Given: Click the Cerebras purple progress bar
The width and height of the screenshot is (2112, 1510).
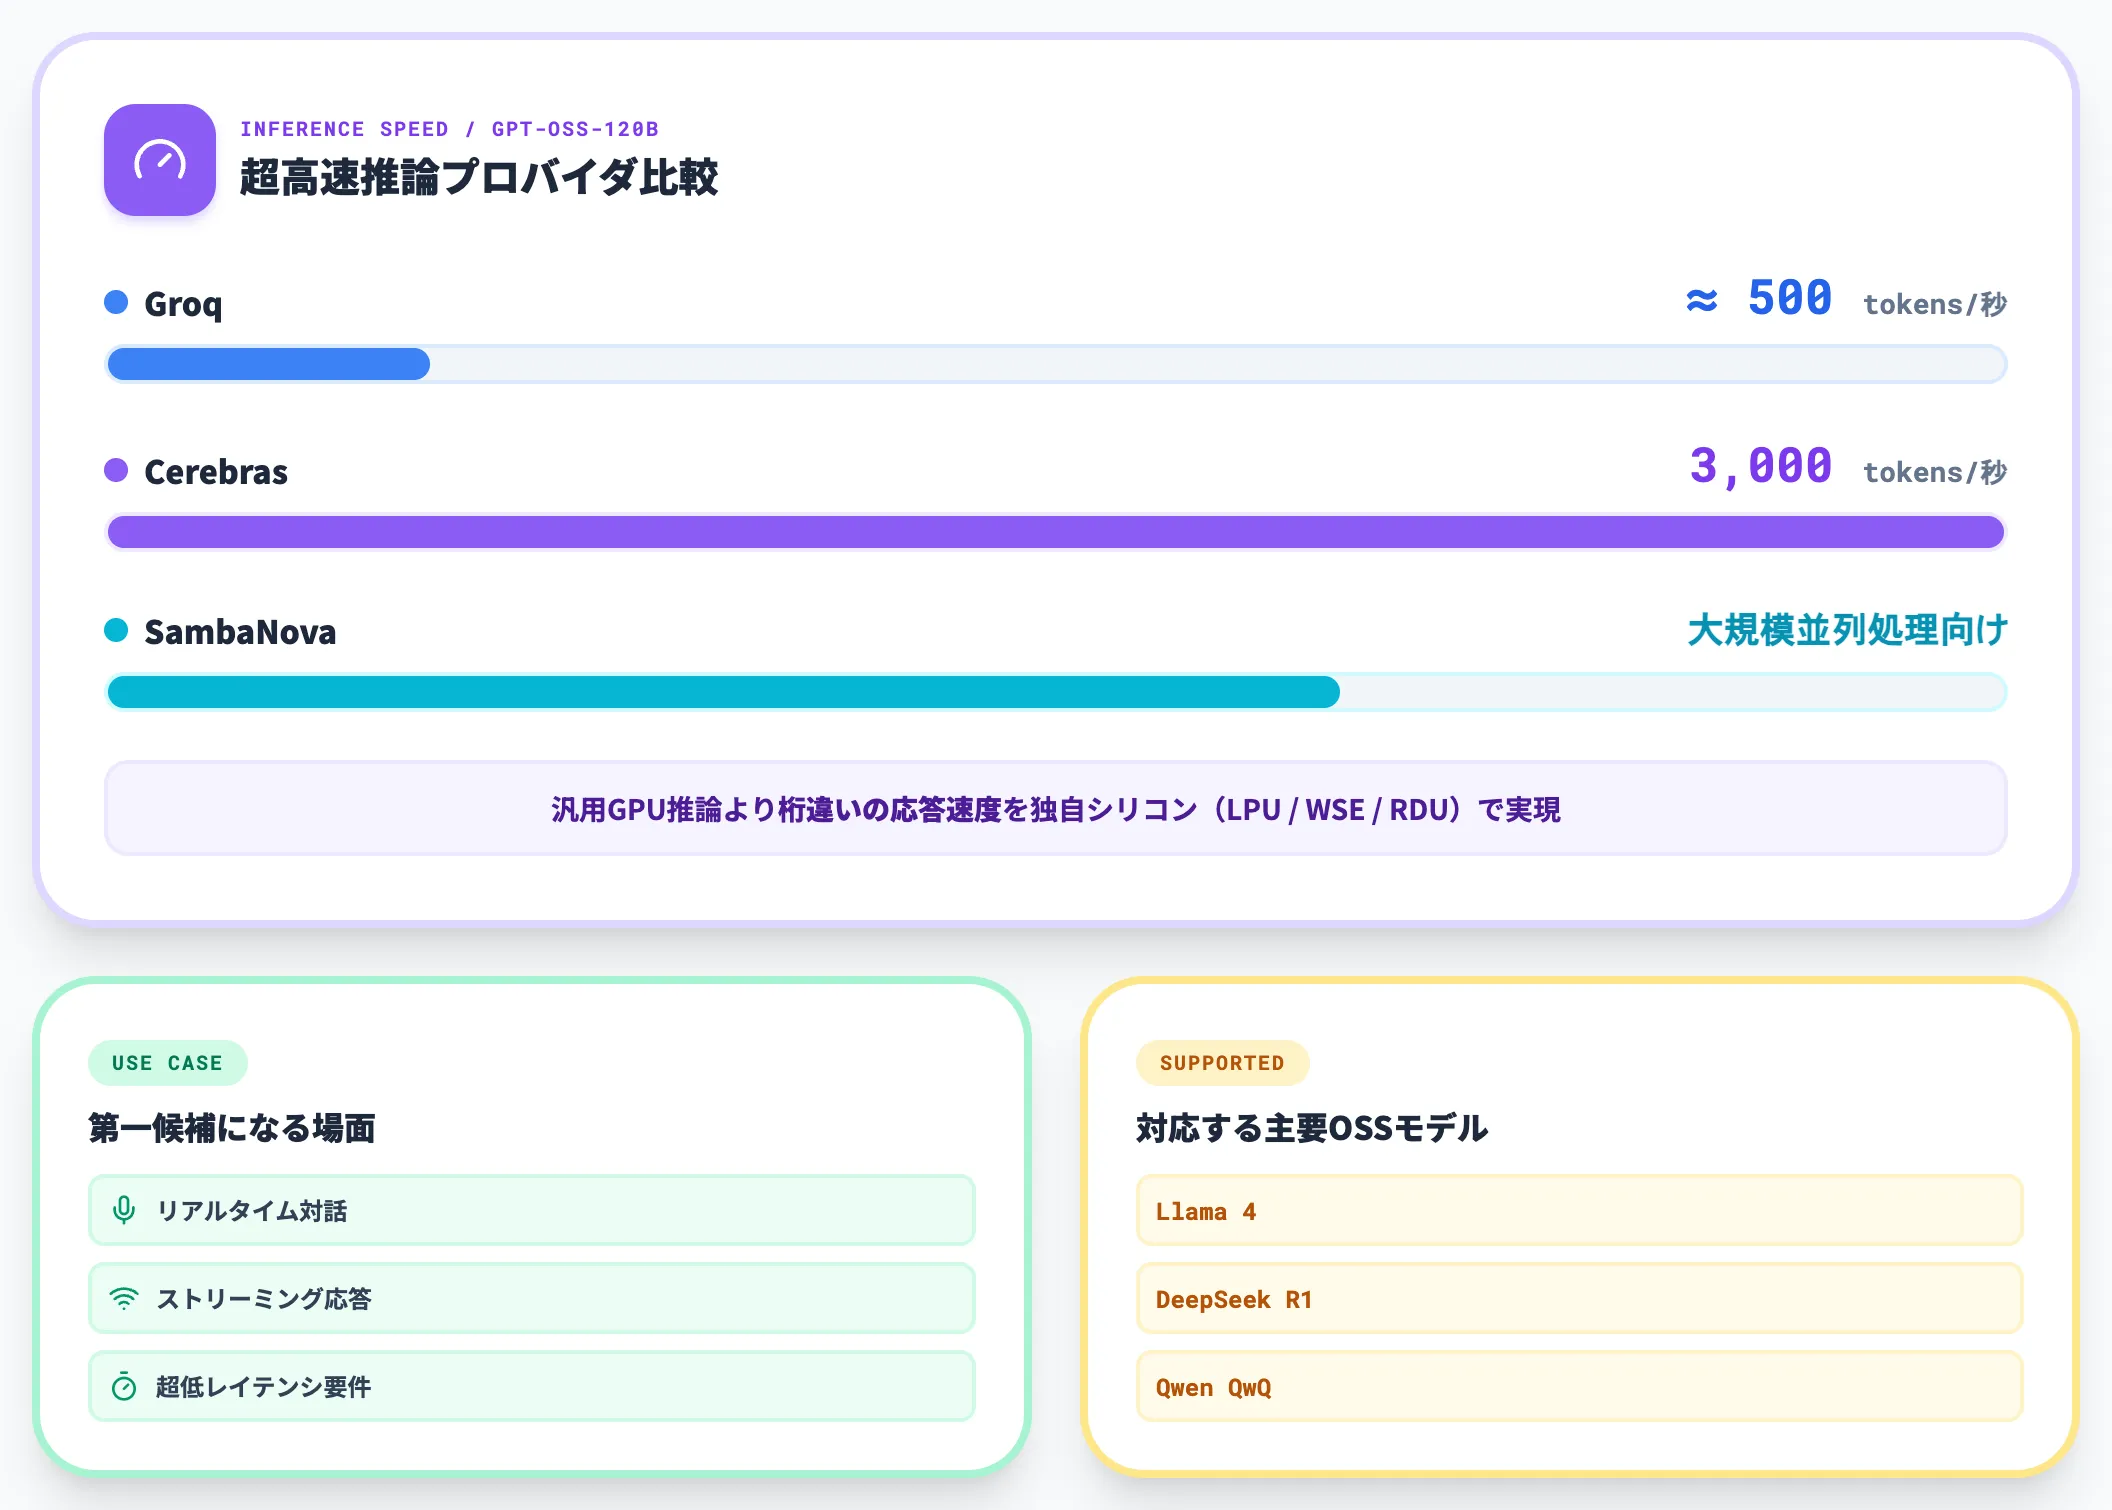Looking at the screenshot, I should 1056,532.
